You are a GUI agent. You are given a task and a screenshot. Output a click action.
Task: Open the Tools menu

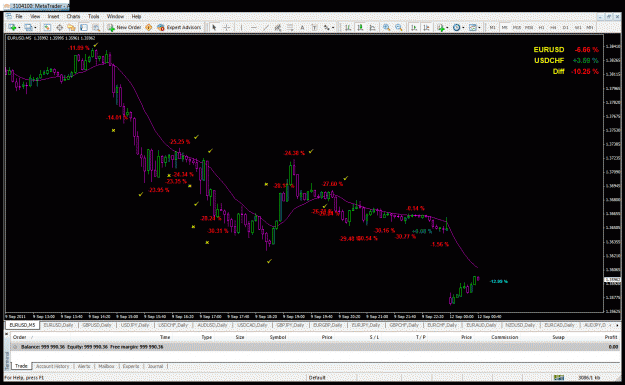[x=94, y=16]
